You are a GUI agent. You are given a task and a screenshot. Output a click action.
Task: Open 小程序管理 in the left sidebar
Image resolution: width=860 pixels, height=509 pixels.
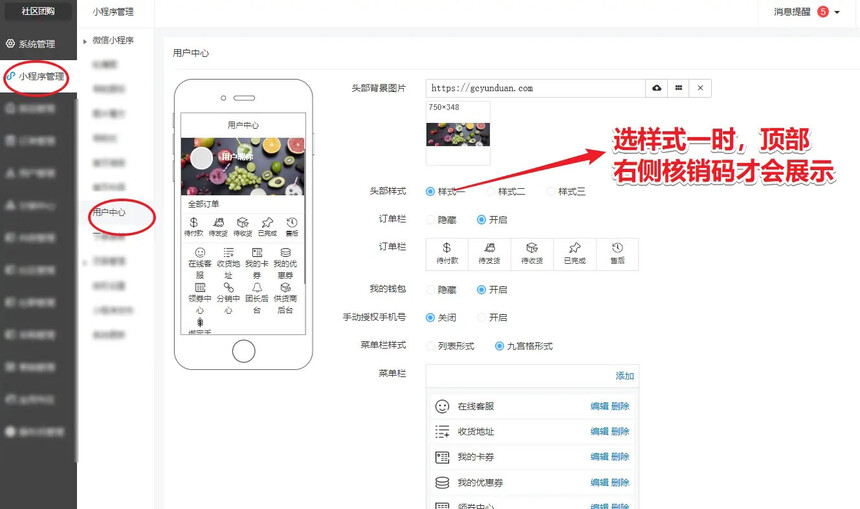click(36, 77)
